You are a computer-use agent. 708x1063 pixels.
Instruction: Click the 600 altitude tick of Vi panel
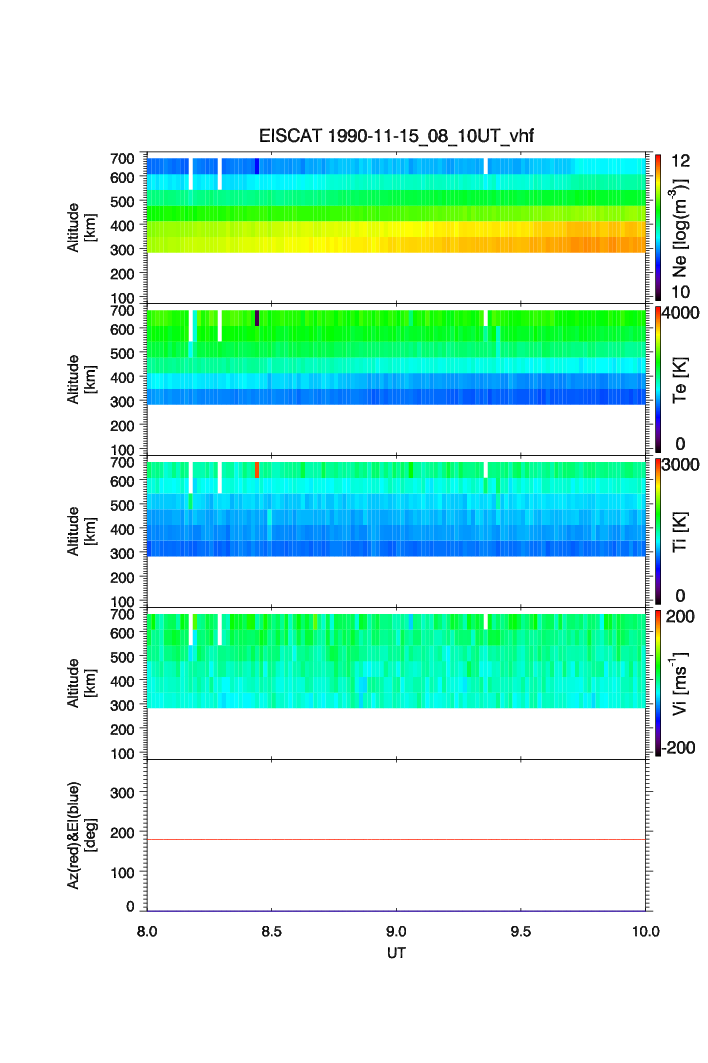coord(122,633)
